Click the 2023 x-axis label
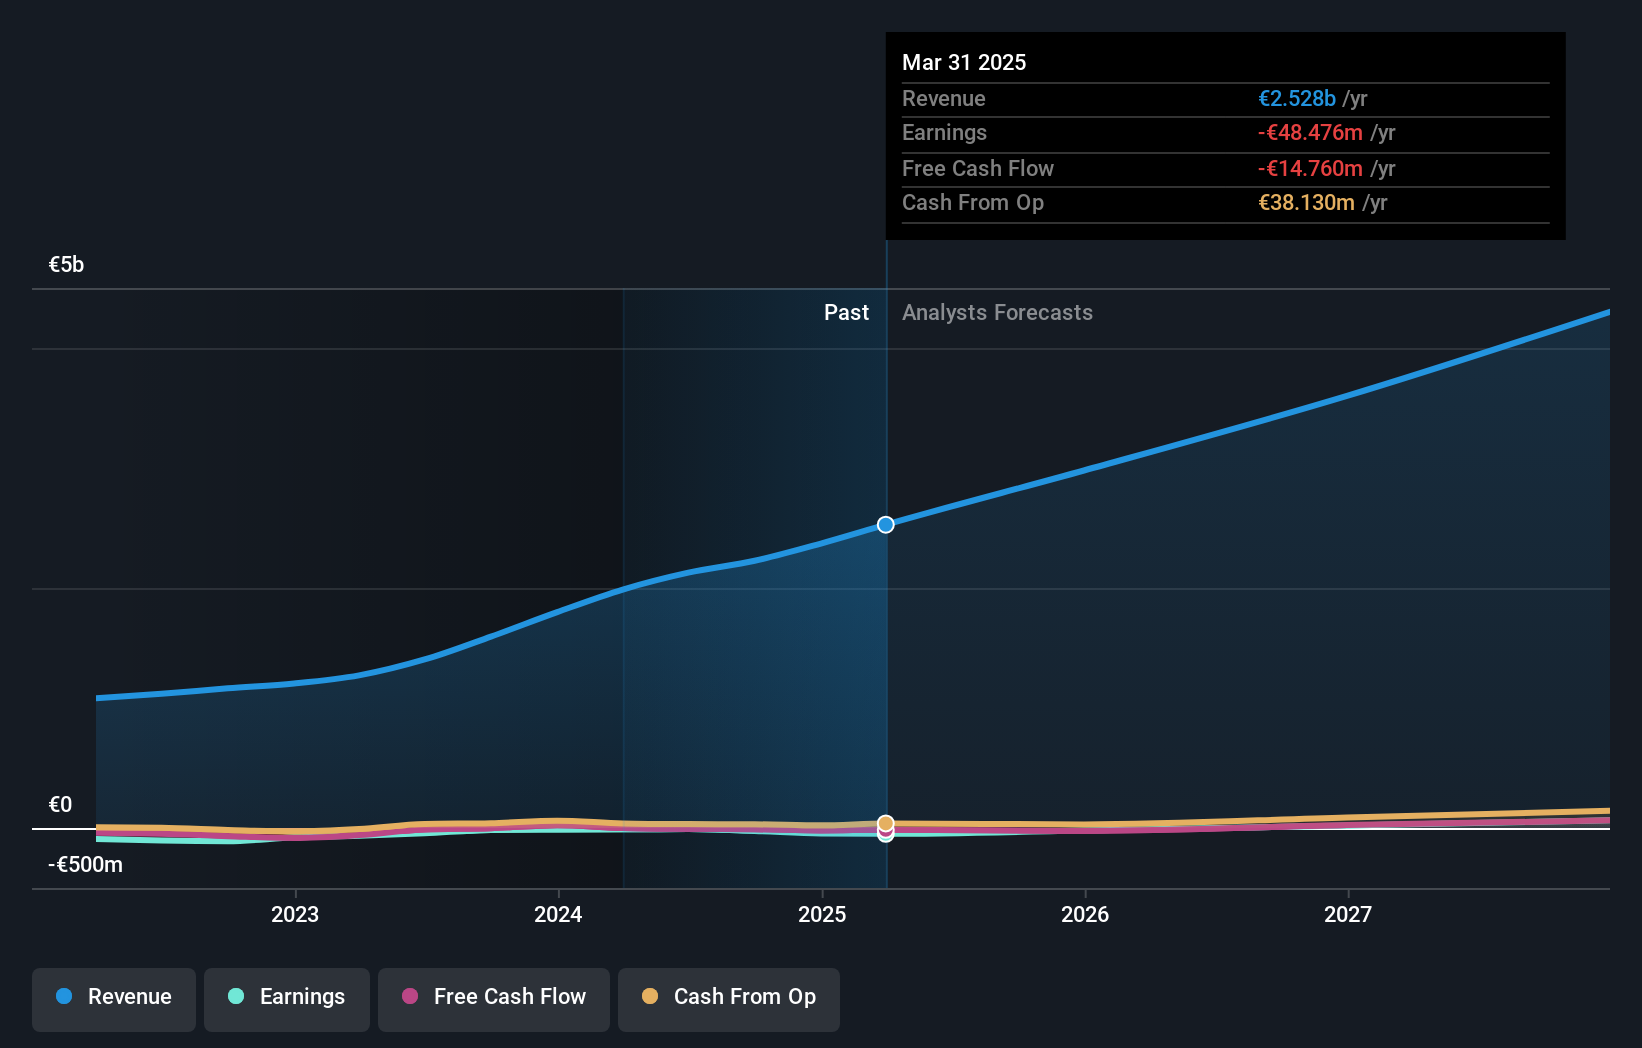1642x1048 pixels. point(295,914)
